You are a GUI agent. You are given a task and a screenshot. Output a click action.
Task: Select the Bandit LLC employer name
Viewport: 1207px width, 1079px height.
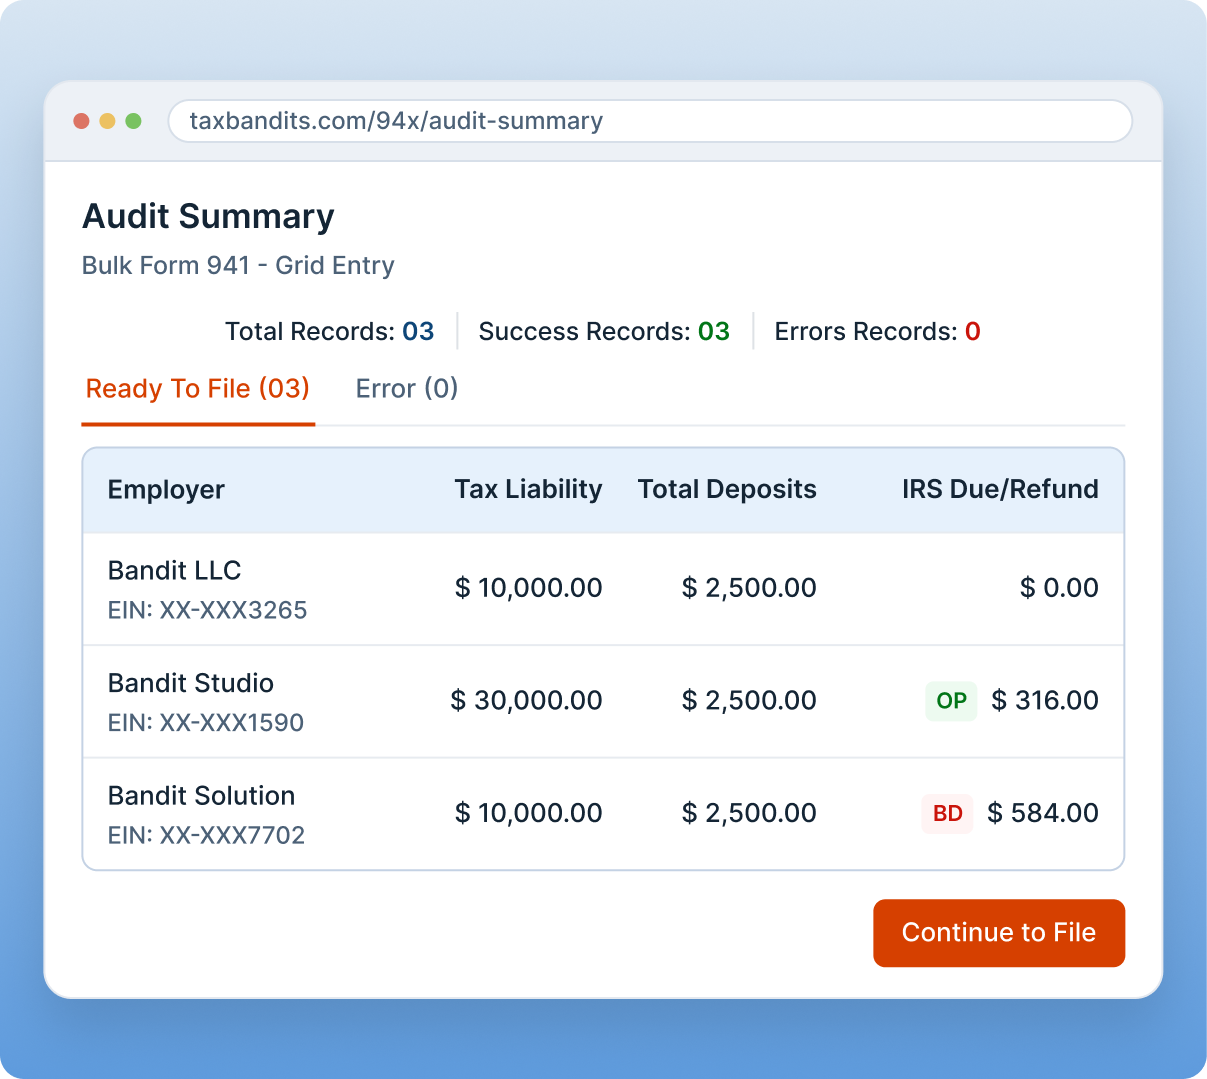(x=175, y=571)
